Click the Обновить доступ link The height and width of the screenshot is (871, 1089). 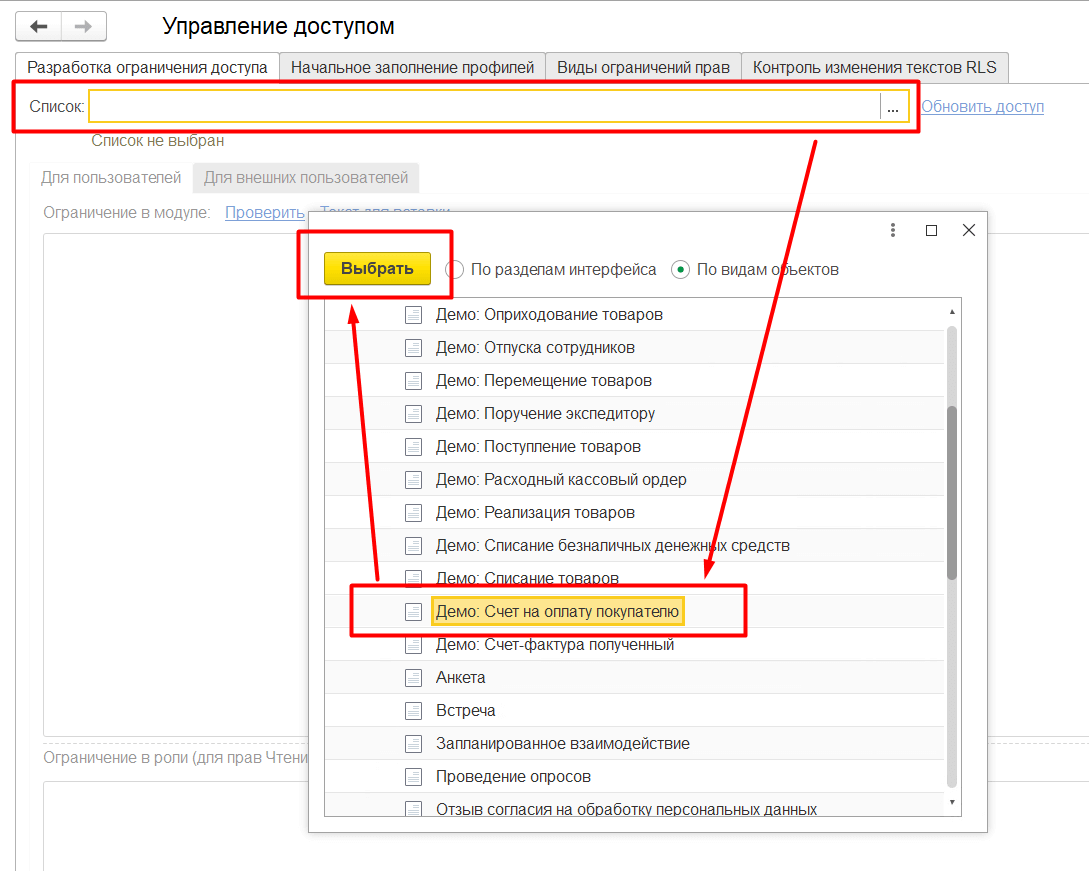click(x=982, y=106)
